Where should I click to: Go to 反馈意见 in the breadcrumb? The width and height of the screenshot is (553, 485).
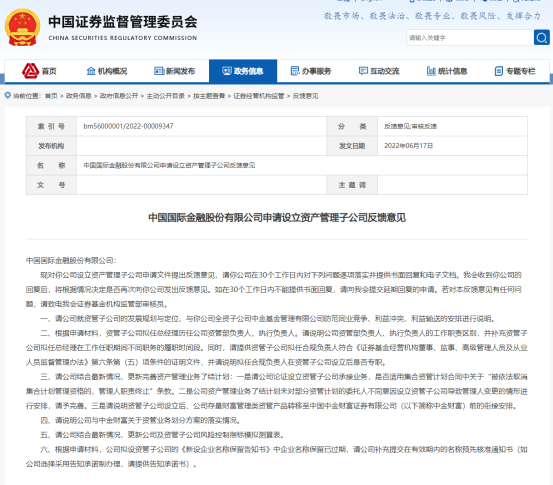[305, 96]
